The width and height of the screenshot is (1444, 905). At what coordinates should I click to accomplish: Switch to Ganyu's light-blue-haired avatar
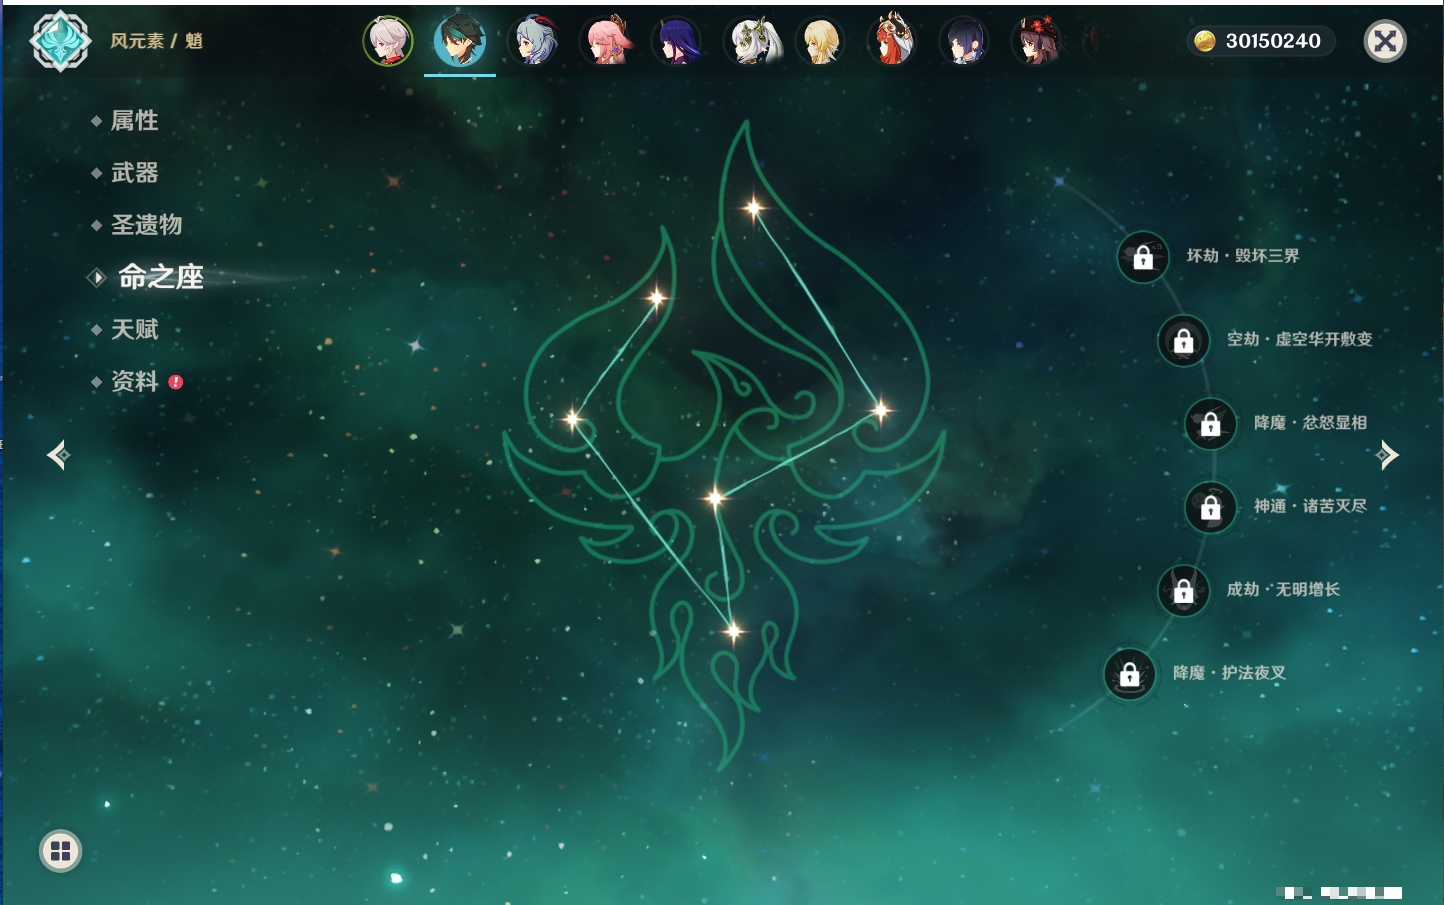coord(533,41)
